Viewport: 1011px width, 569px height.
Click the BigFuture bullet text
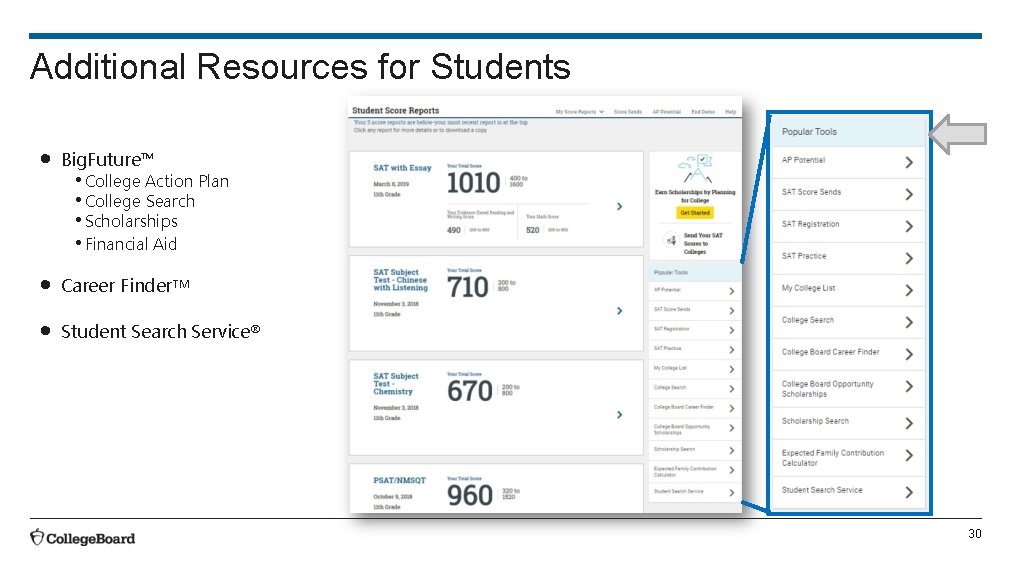pyautogui.click(x=107, y=159)
